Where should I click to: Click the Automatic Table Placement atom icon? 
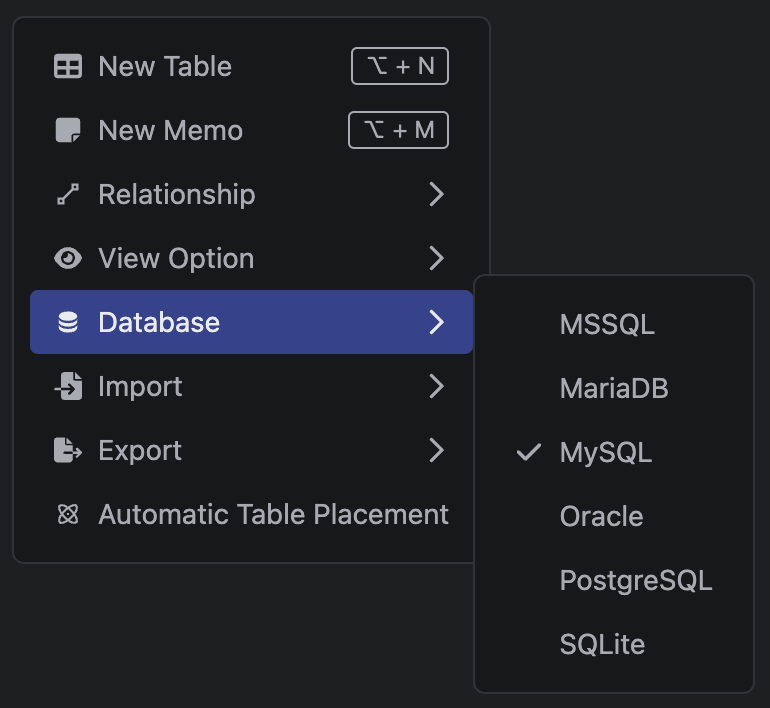(68, 515)
